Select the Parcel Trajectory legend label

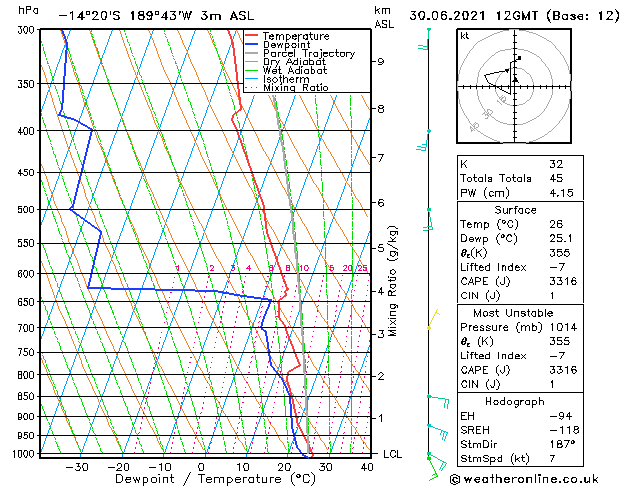[308, 53]
